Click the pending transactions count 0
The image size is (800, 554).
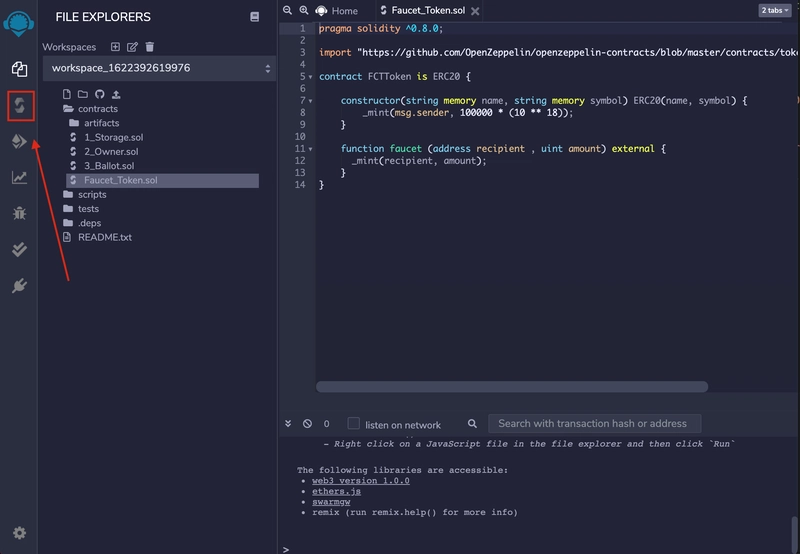[327, 424]
